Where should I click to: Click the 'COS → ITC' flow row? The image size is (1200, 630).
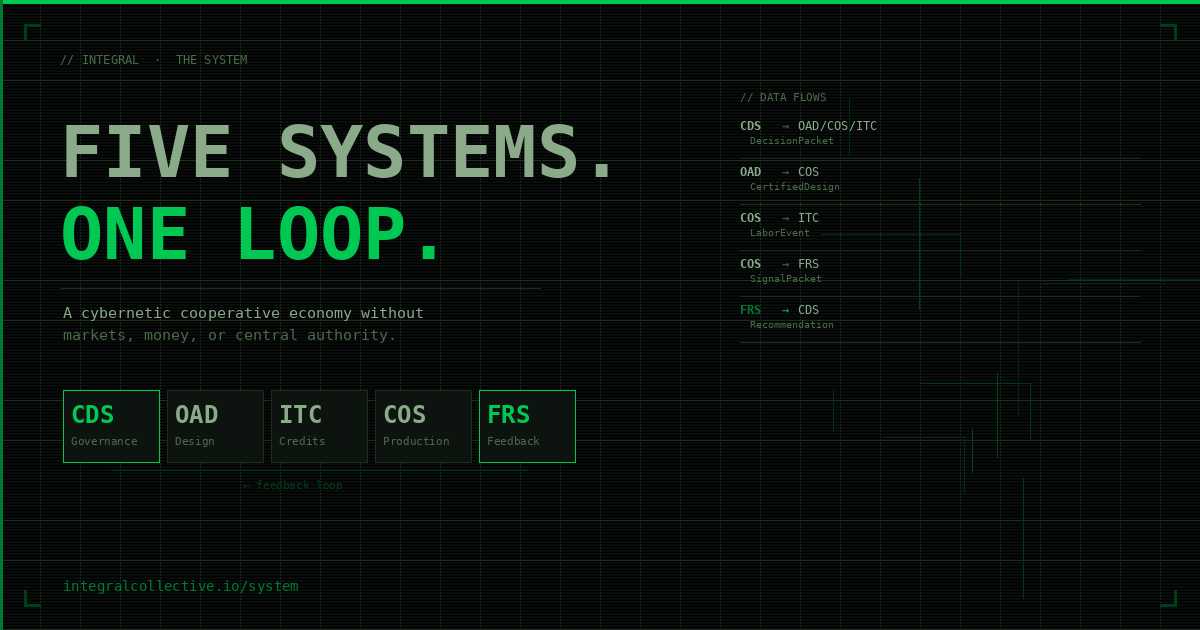pos(779,218)
